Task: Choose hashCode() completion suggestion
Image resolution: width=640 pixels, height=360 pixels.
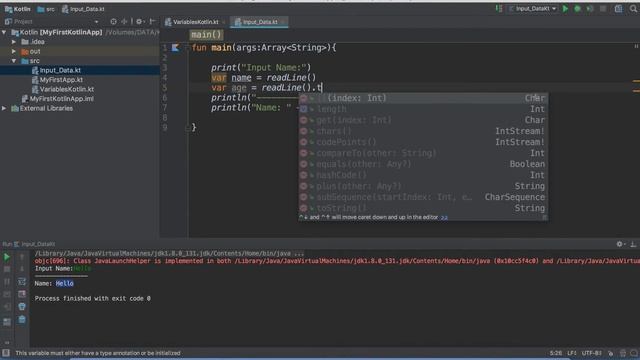Action: pos(423,175)
